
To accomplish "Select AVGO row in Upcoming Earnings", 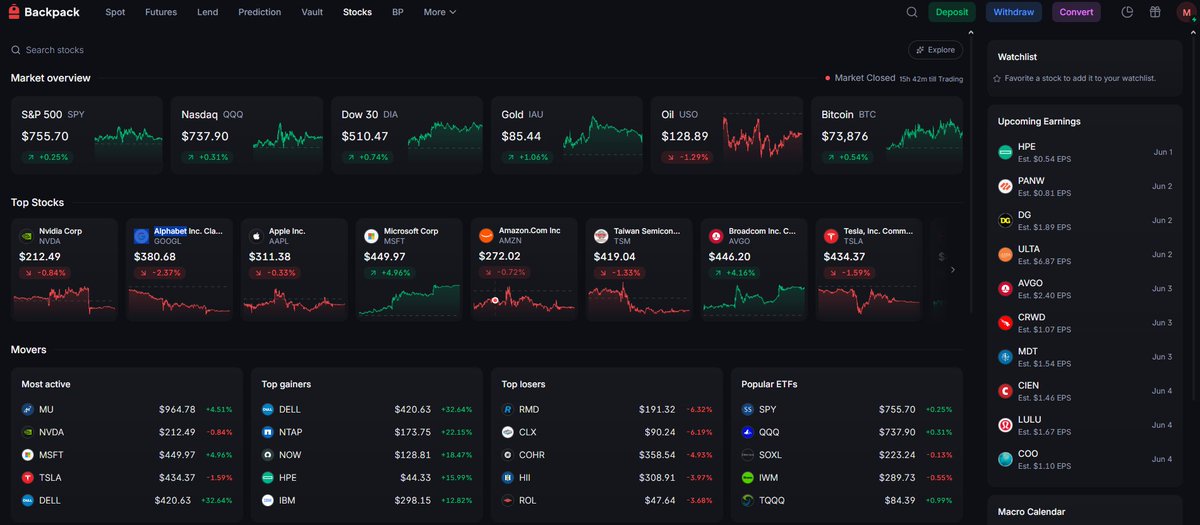I will (1085, 288).
